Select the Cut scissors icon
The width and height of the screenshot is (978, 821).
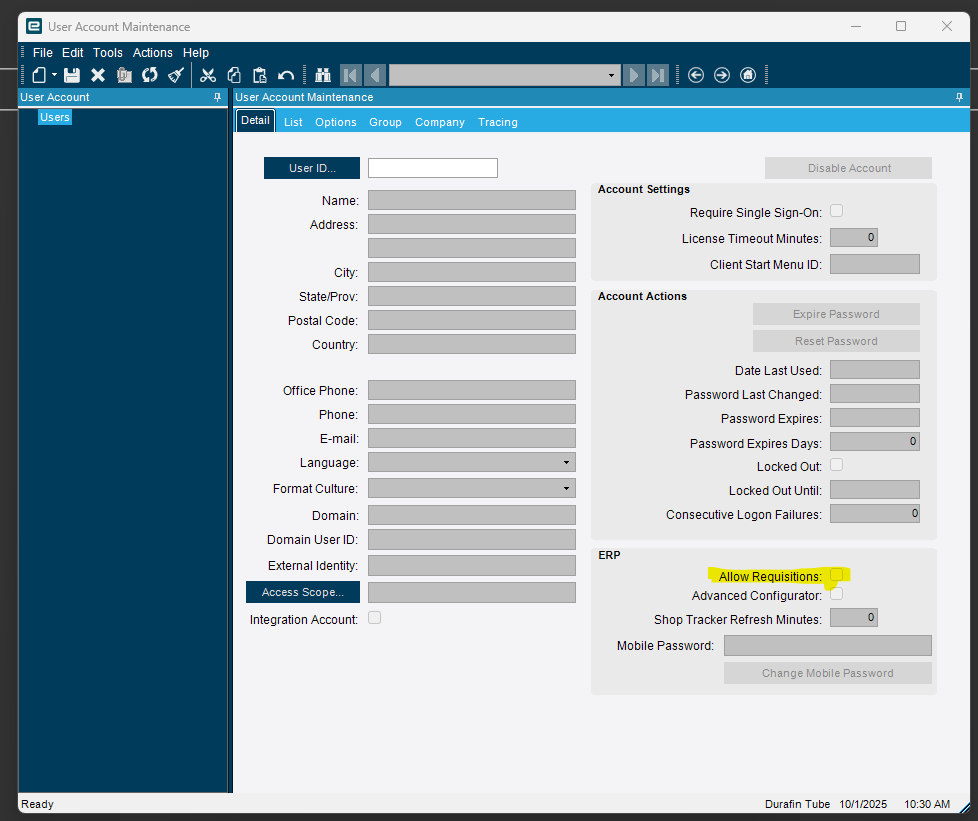[x=208, y=75]
